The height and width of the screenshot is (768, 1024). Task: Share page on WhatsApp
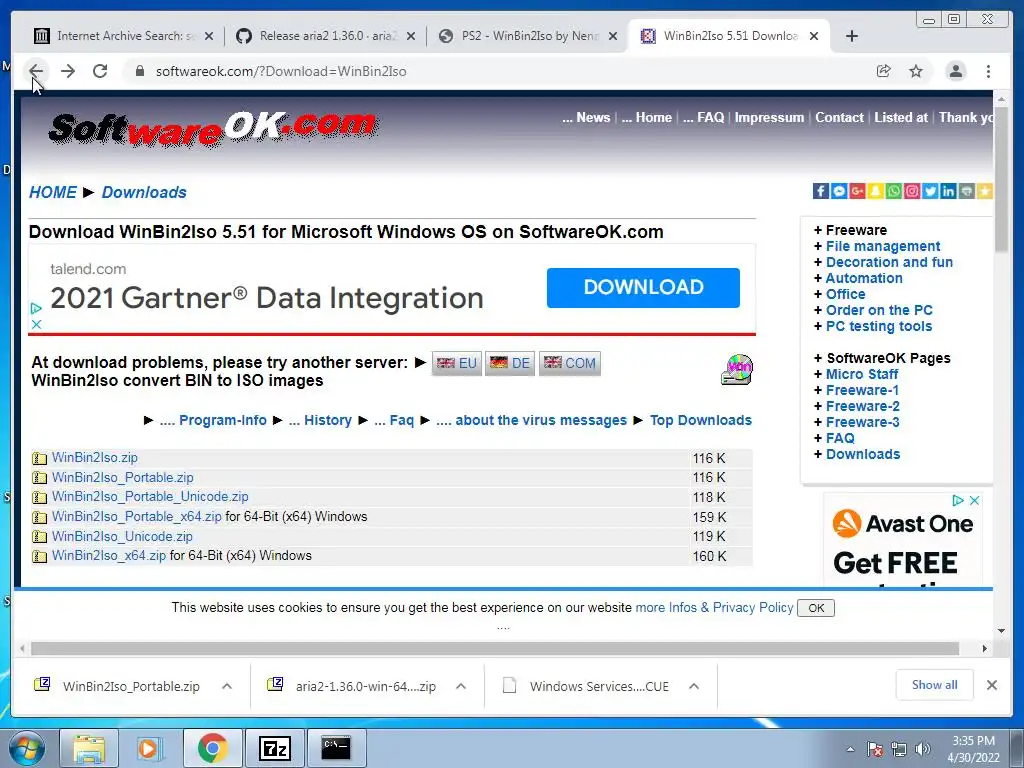894,191
